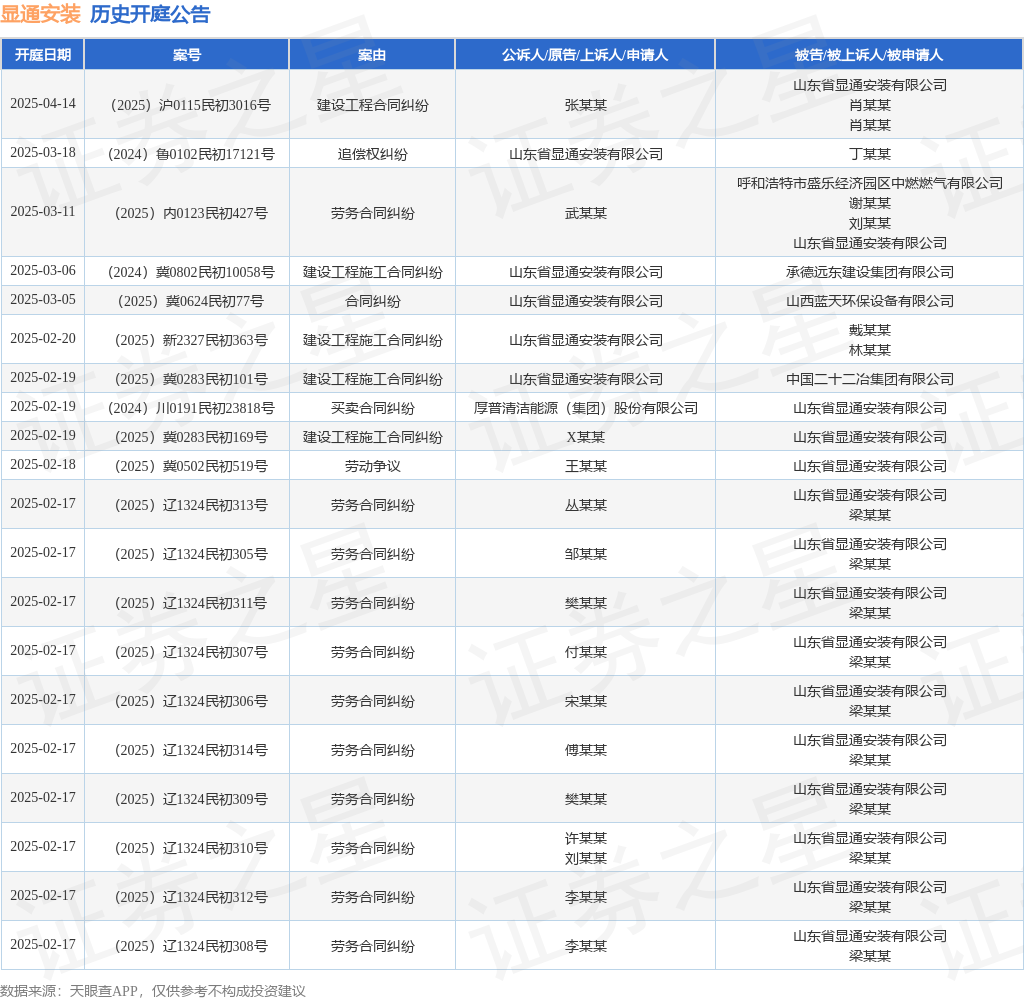Click defendant 林某某

tap(870, 350)
